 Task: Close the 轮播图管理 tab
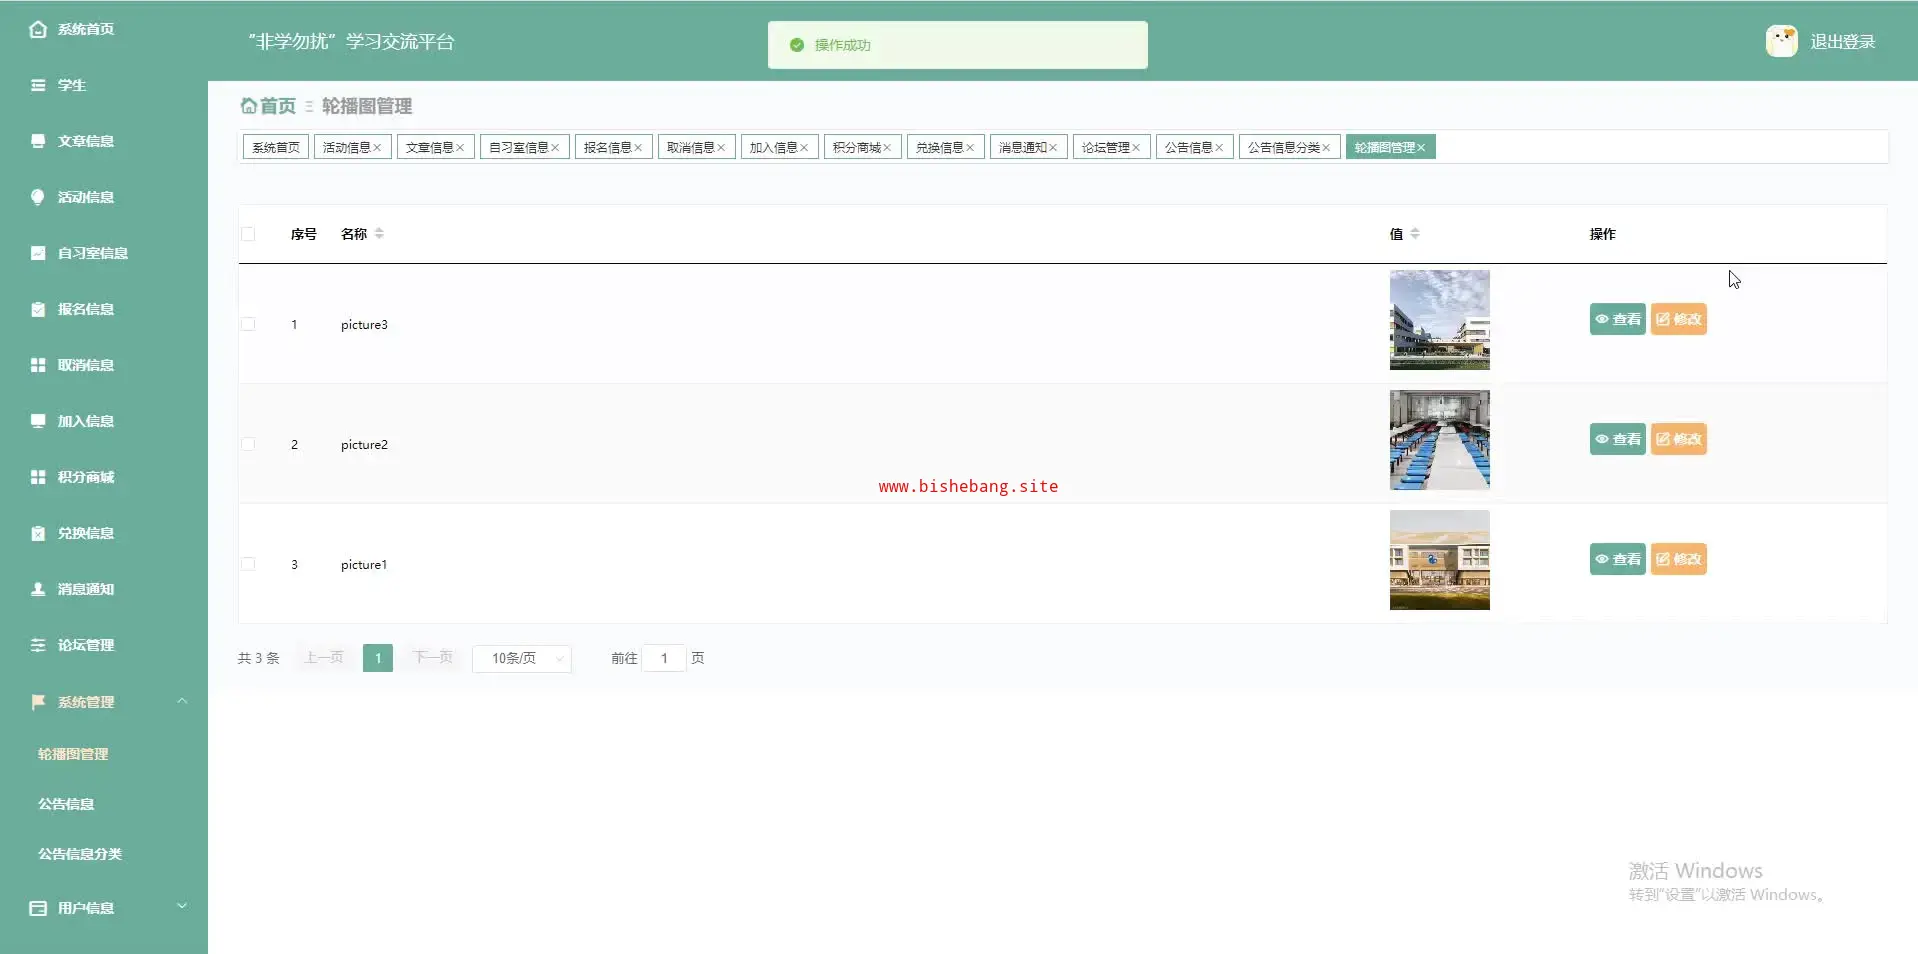pos(1421,148)
